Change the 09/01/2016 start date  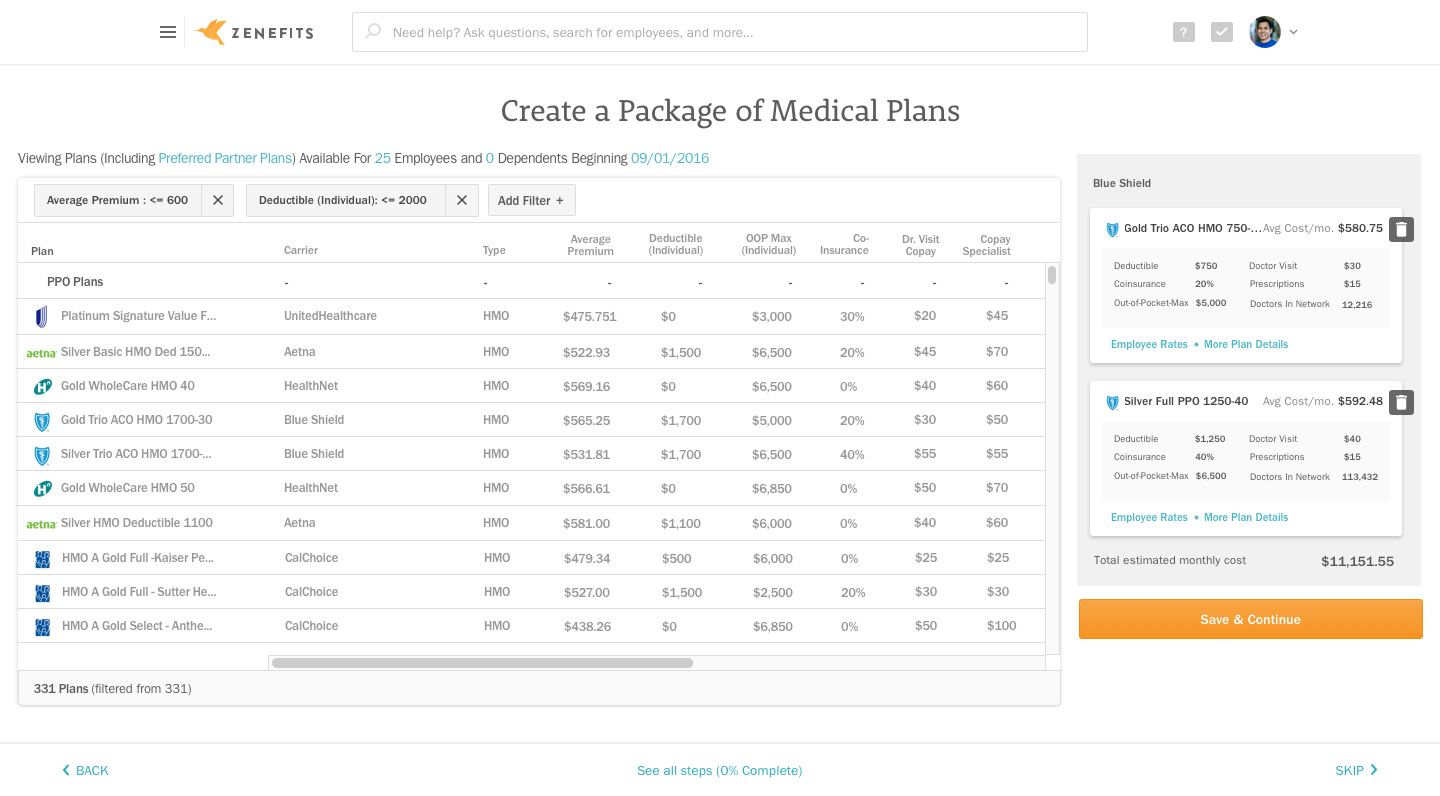click(670, 158)
